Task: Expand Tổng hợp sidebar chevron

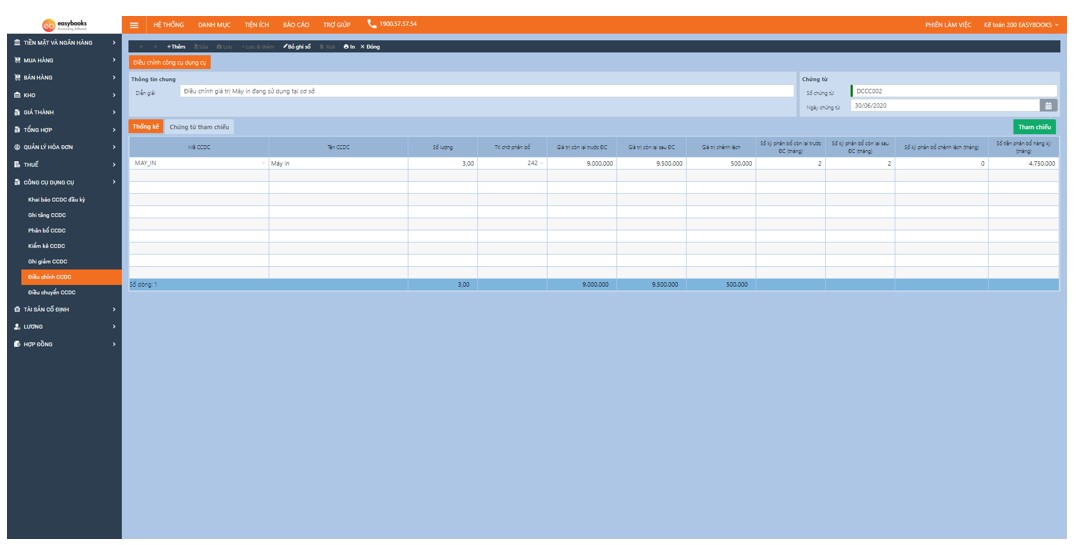Action: coord(114,129)
